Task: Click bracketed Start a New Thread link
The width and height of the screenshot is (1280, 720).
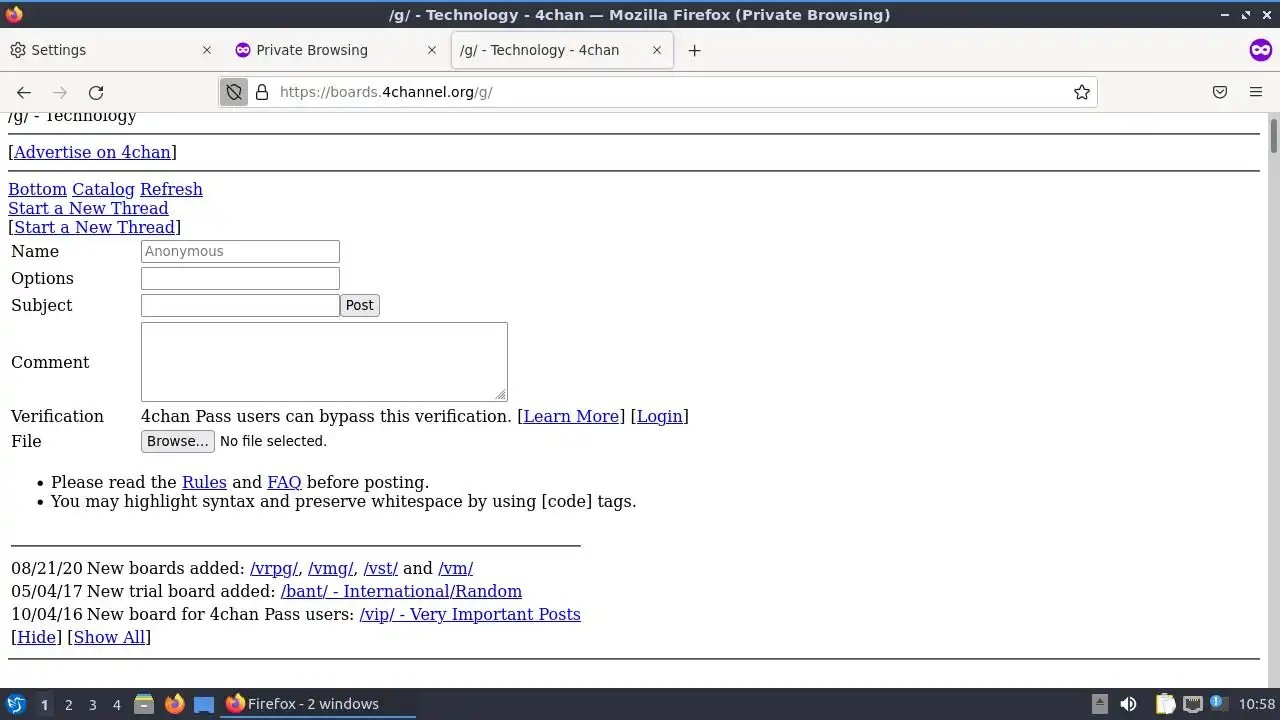Action: click(x=94, y=227)
